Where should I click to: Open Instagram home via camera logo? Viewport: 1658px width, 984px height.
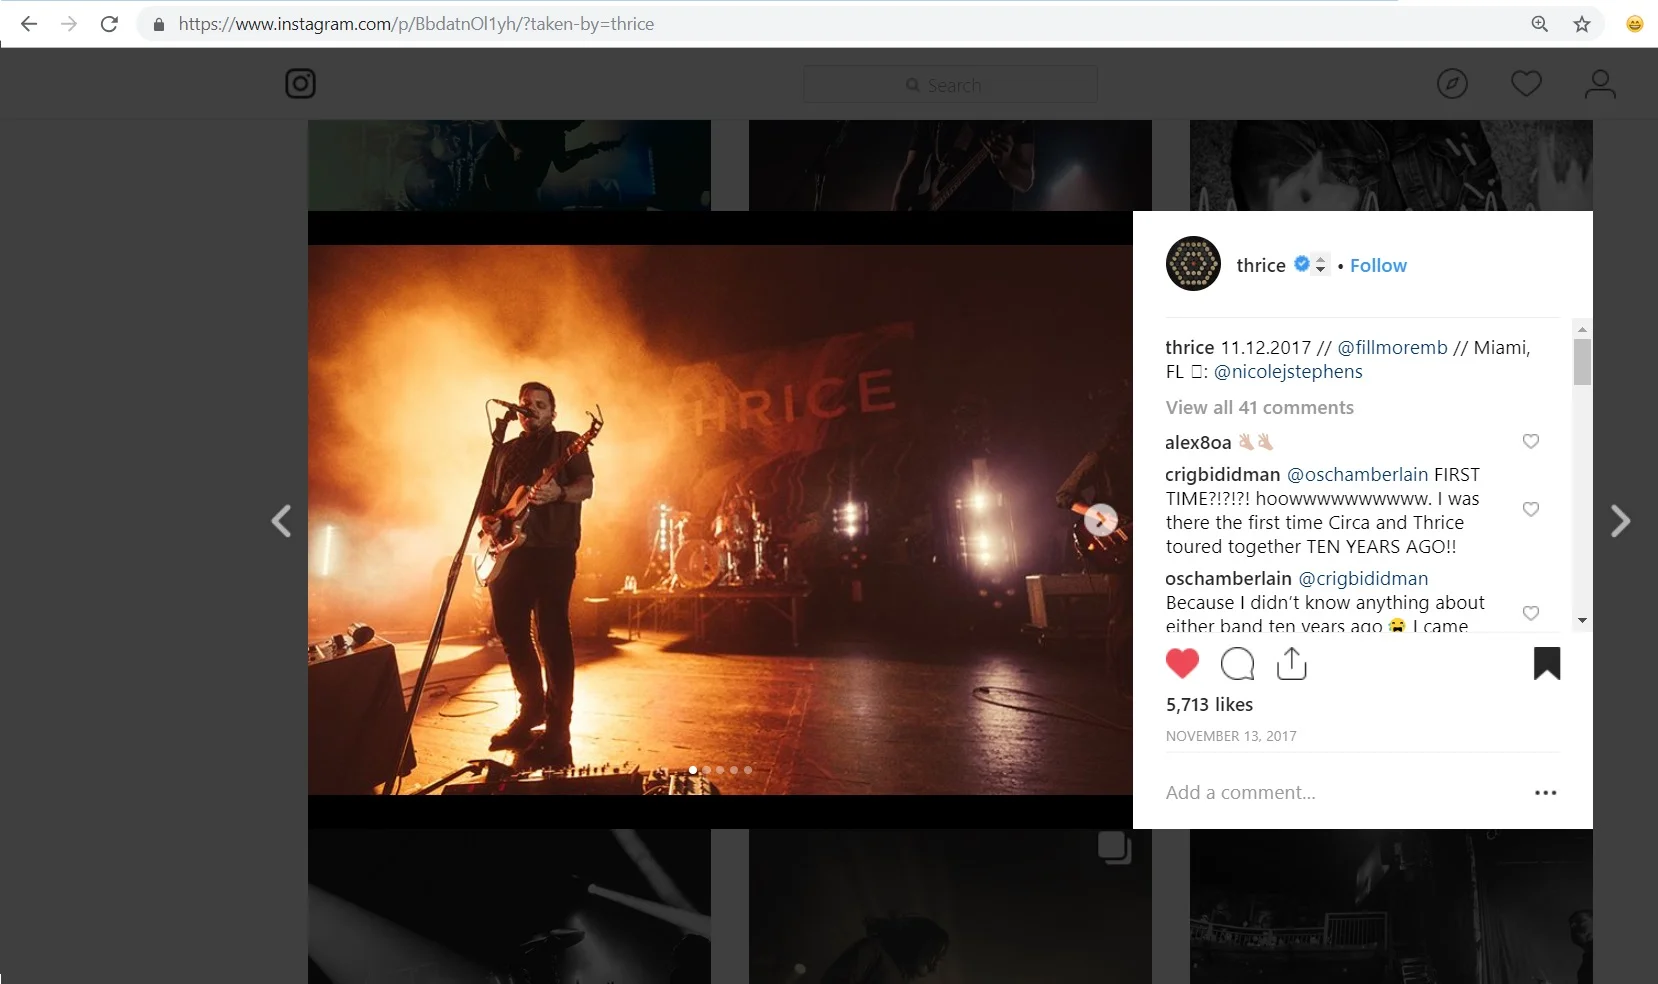point(301,84)
